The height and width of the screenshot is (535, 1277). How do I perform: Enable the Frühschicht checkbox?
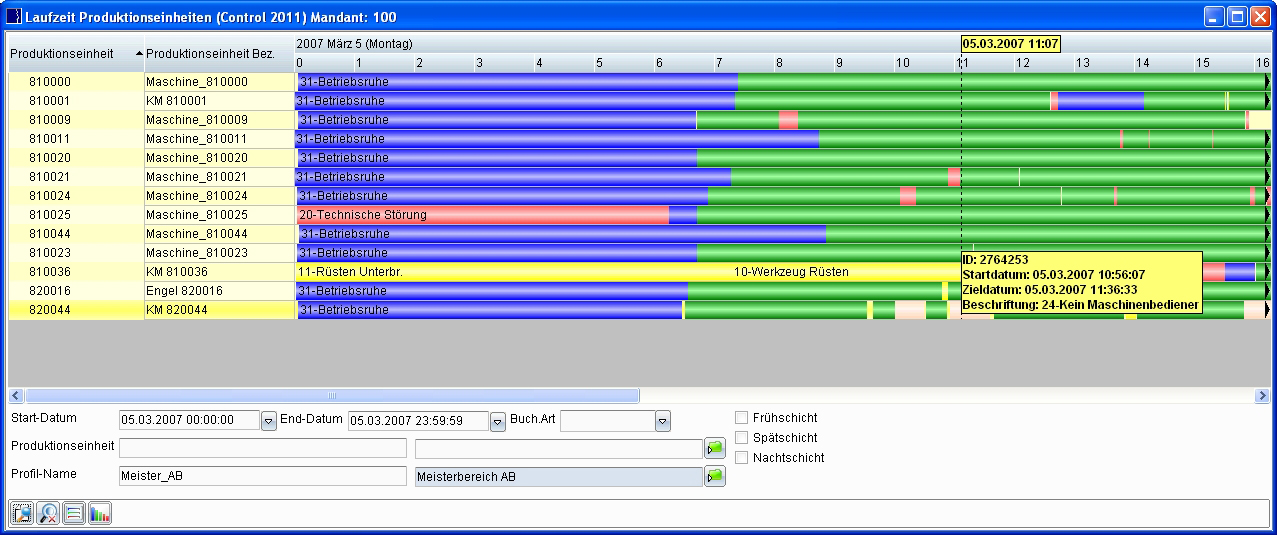741,418
